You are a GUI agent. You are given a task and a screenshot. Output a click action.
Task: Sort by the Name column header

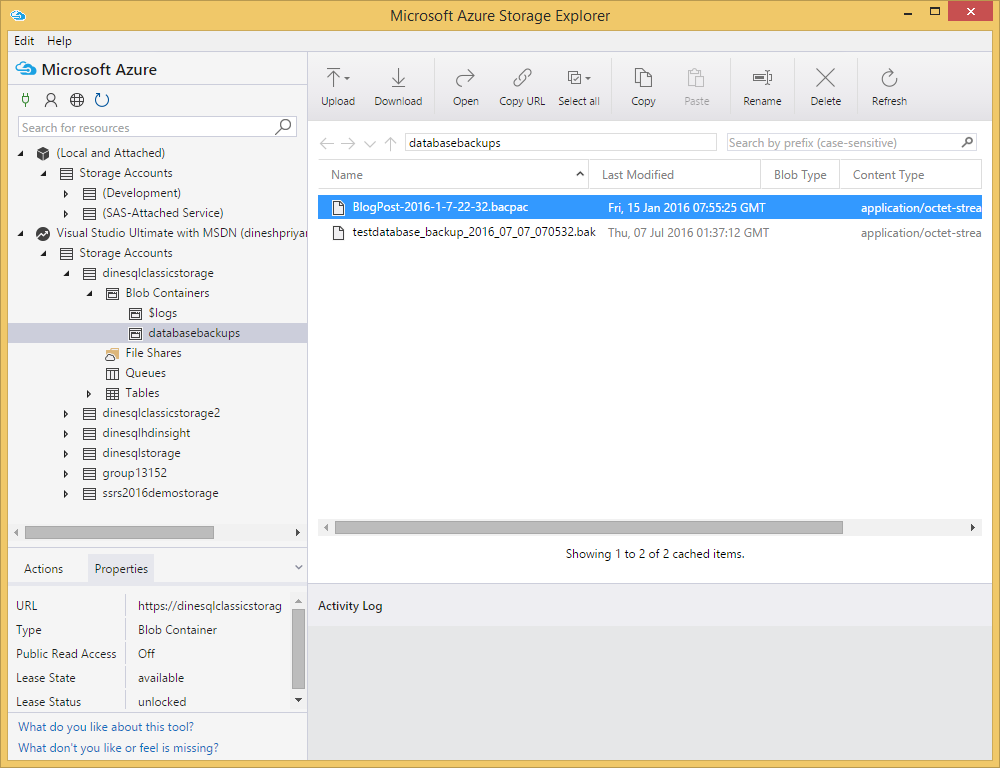[x=453, y=174]
